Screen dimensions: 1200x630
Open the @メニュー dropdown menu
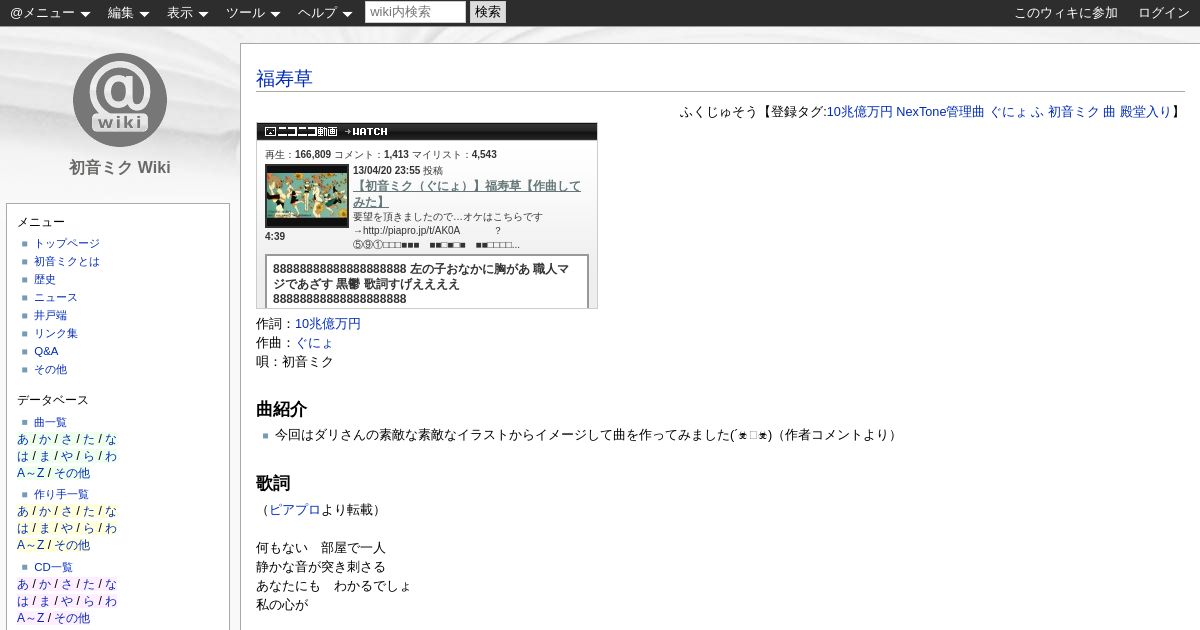tap(50, 13)
